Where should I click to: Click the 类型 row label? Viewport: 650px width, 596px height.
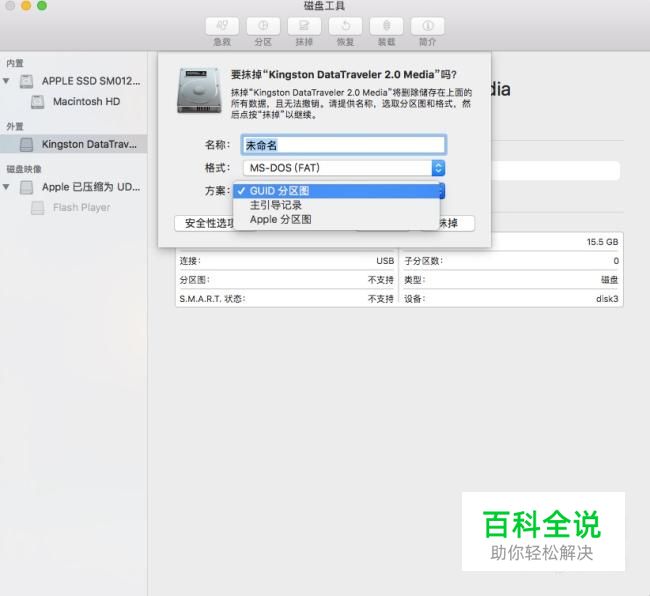click(415, 280)
